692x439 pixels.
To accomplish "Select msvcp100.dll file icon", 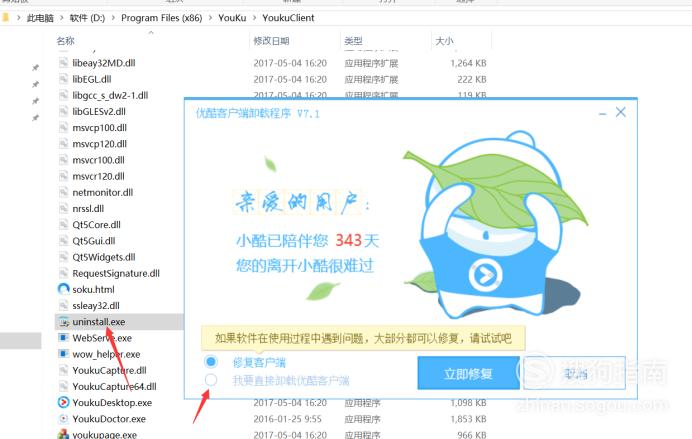I will click(x=64, y=128).
